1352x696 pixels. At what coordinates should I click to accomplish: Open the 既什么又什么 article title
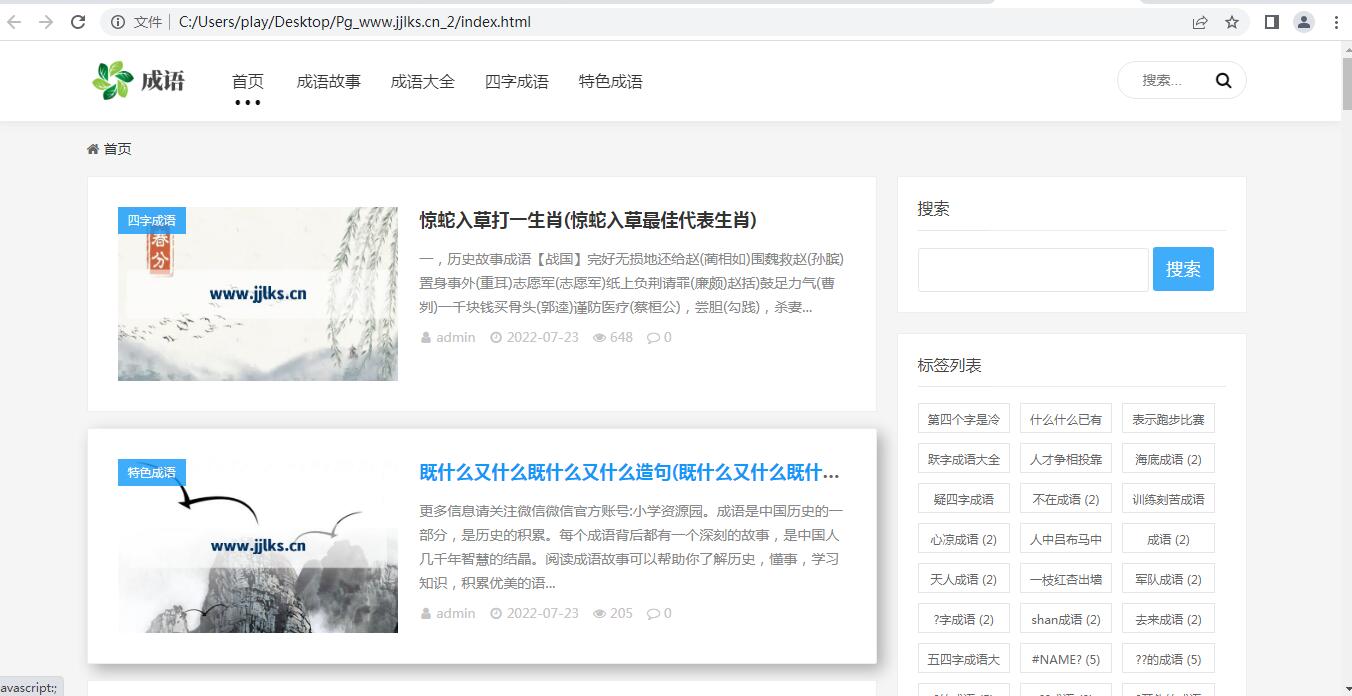point(629,472)
